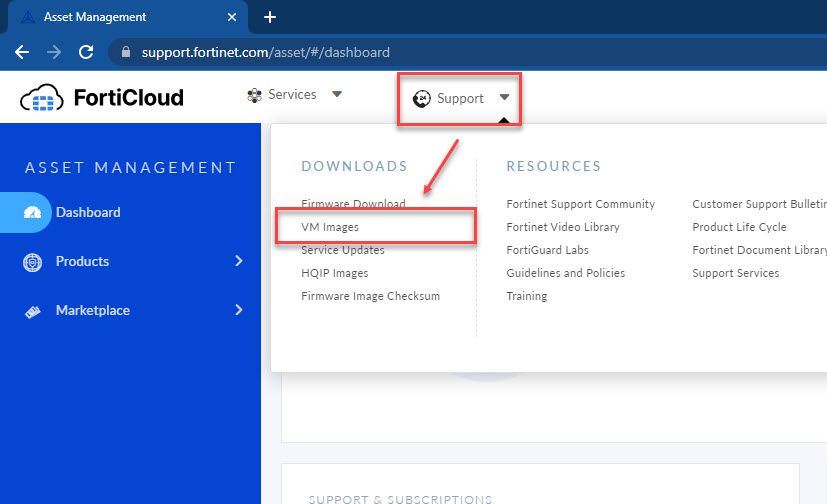Viewport: 827px width, 504px height.
Task: Click the Marketplace tag icon
Action: [33, 312]
